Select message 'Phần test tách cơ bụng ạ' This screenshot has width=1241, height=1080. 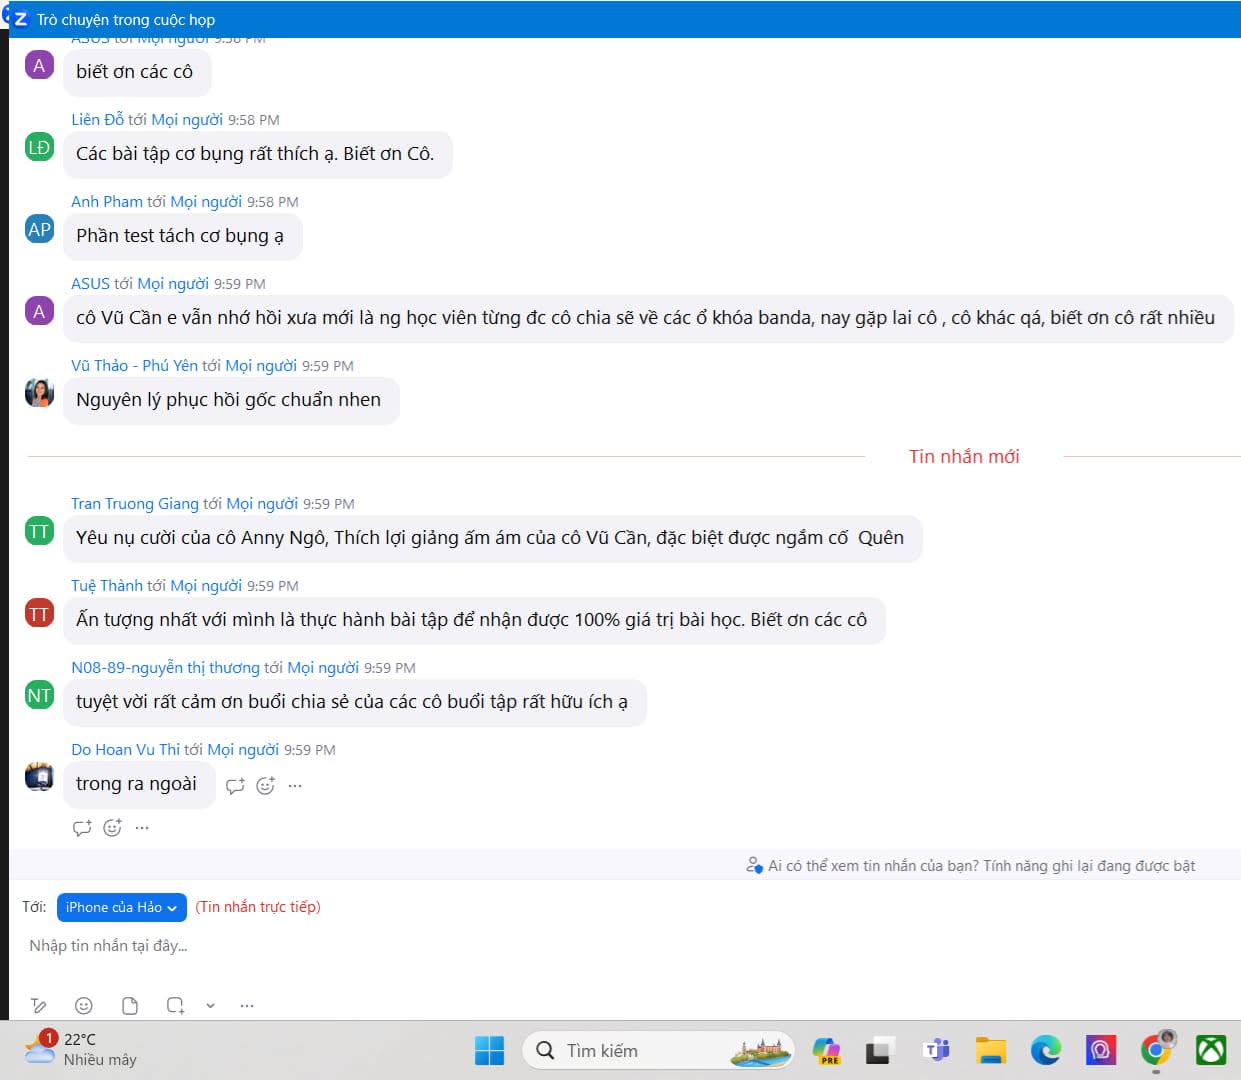(182, 236)
